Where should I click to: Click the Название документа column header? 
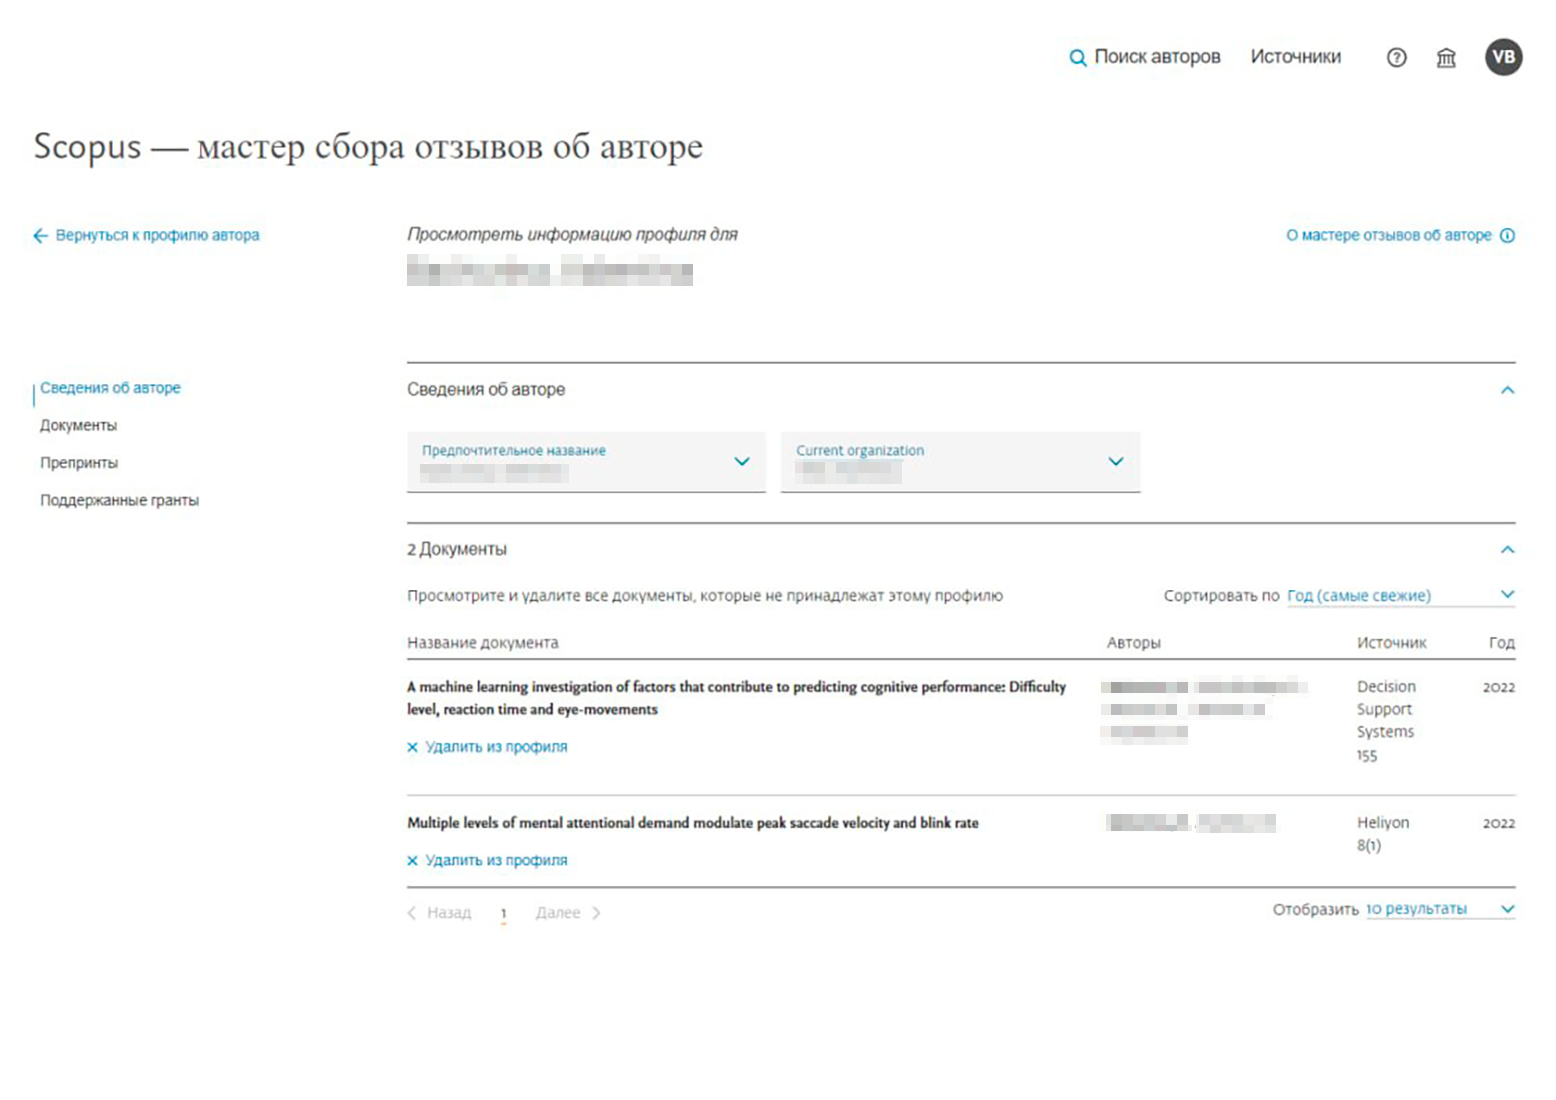pyautogui.click(x=483, y=643)
